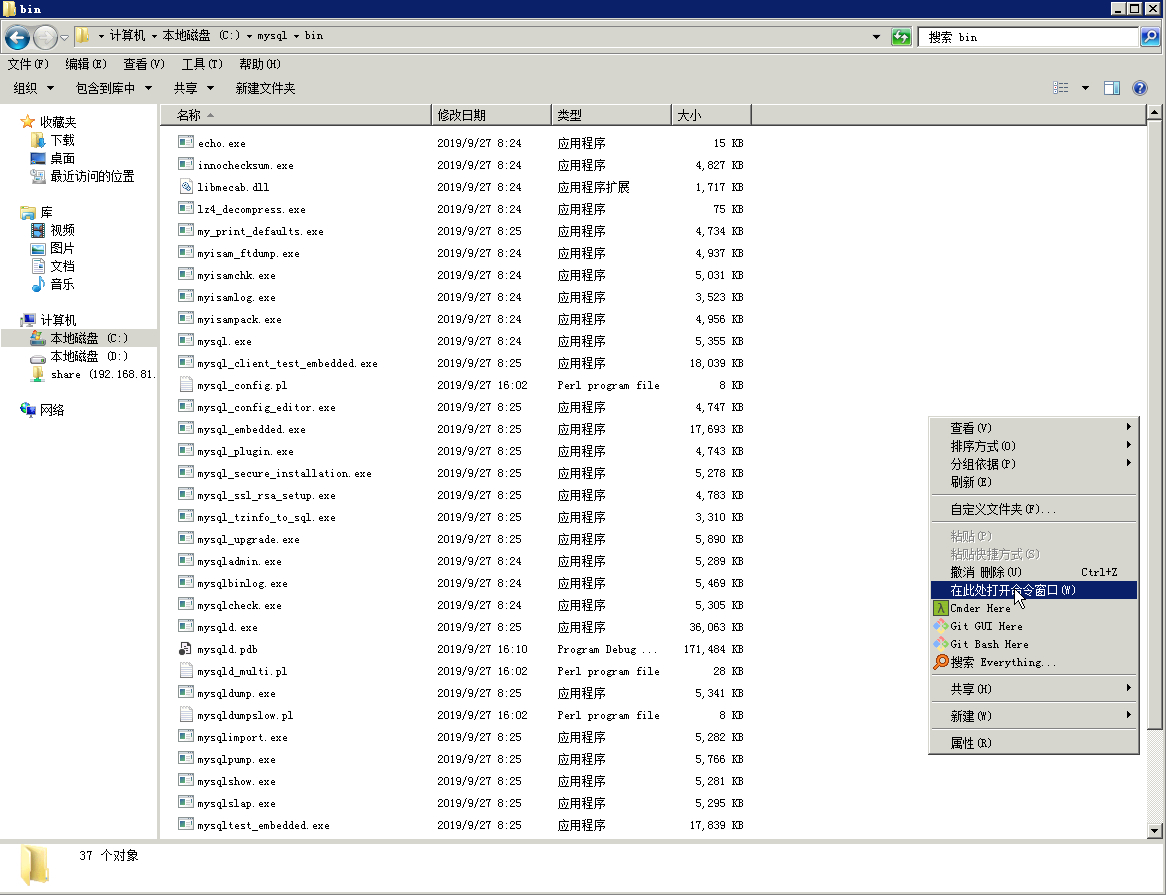This screenshot has width=1166, height=895.
Task: Select 属性(R) in the context menu
Action: [1034, 743]
